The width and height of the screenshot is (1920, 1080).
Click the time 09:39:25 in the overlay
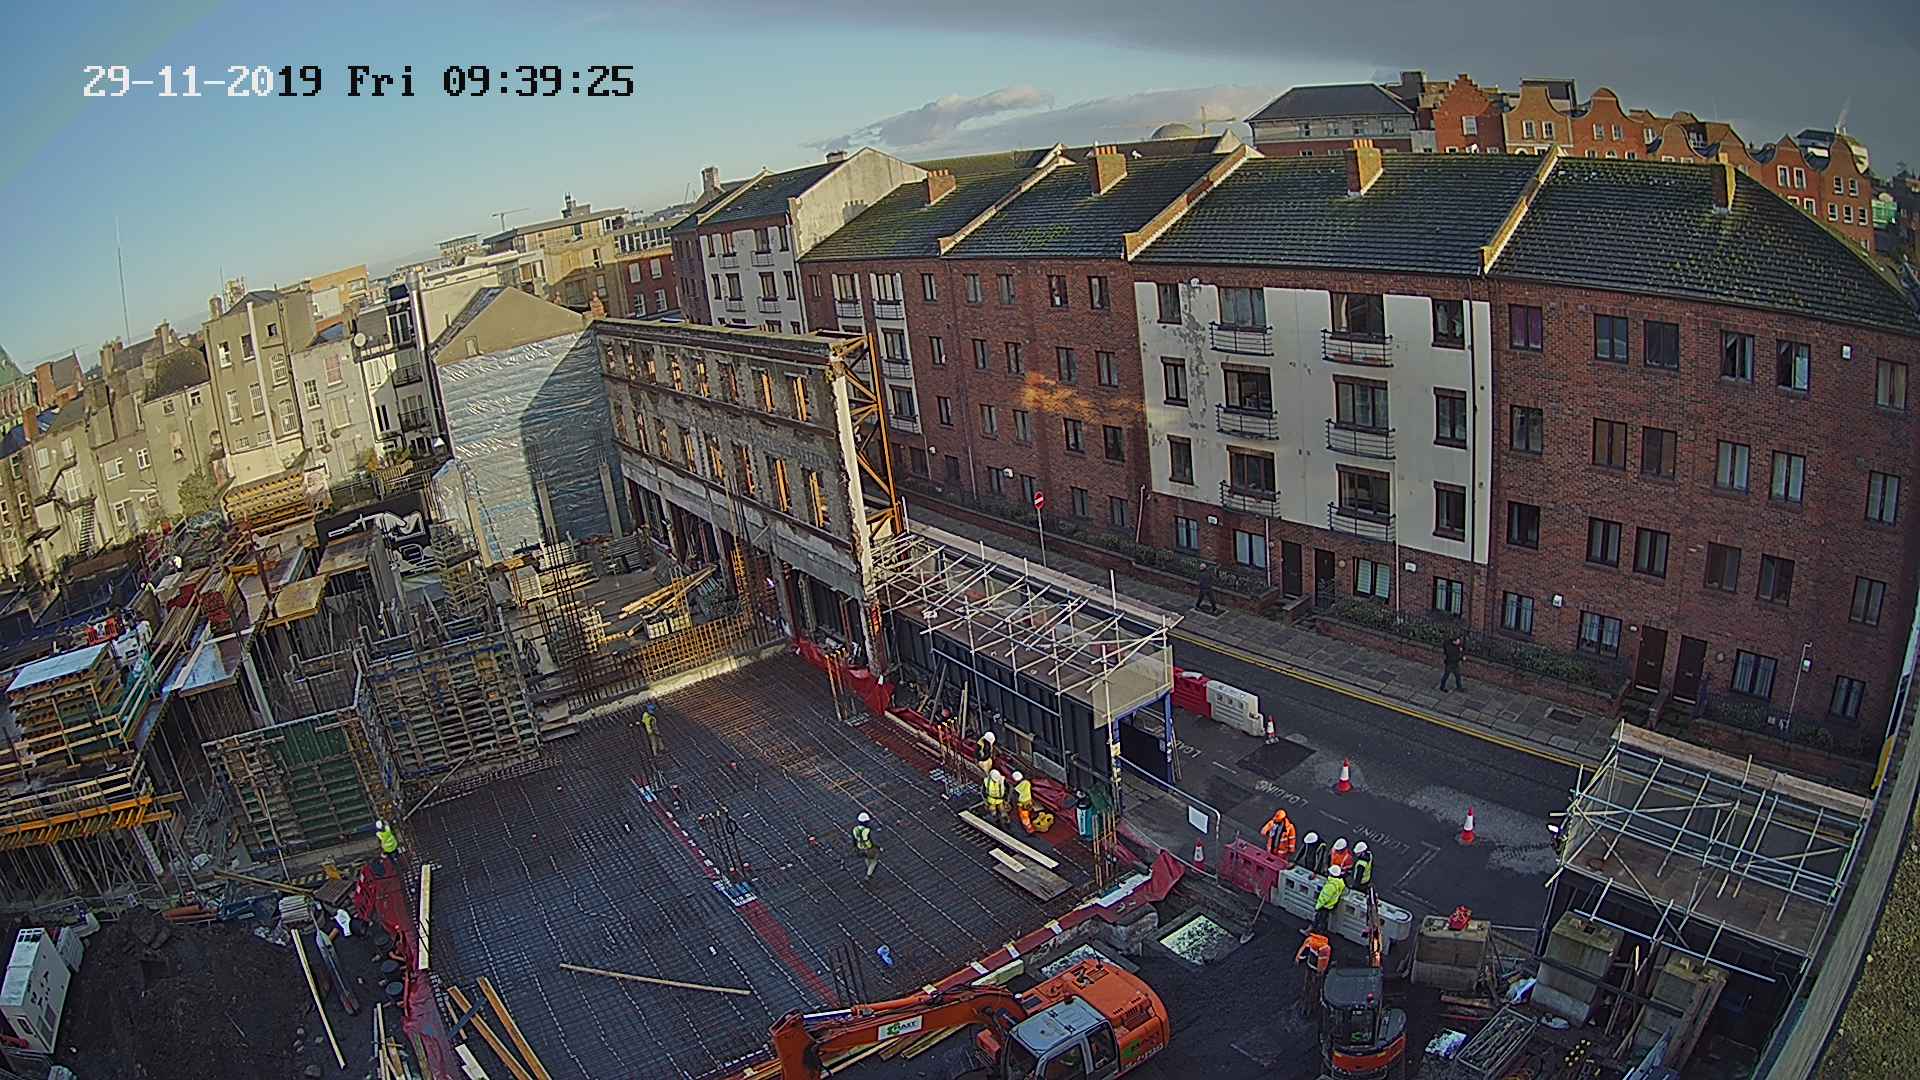tap(538, 81)
